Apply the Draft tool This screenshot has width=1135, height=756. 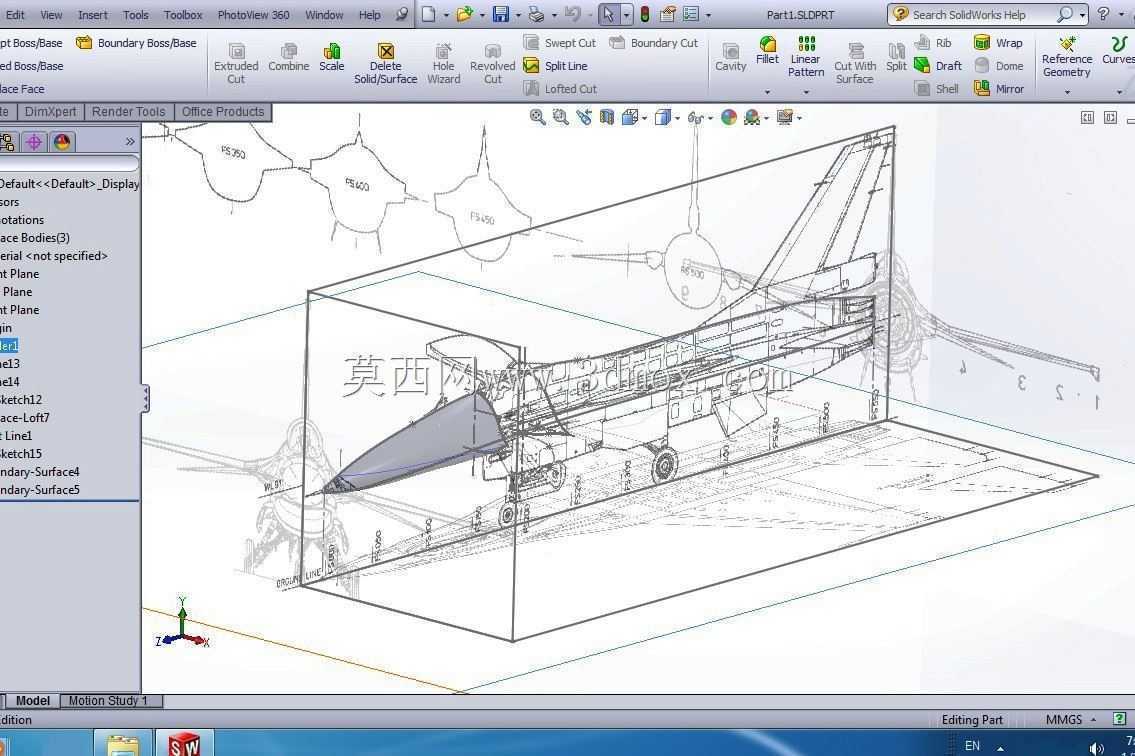(938, 66)
